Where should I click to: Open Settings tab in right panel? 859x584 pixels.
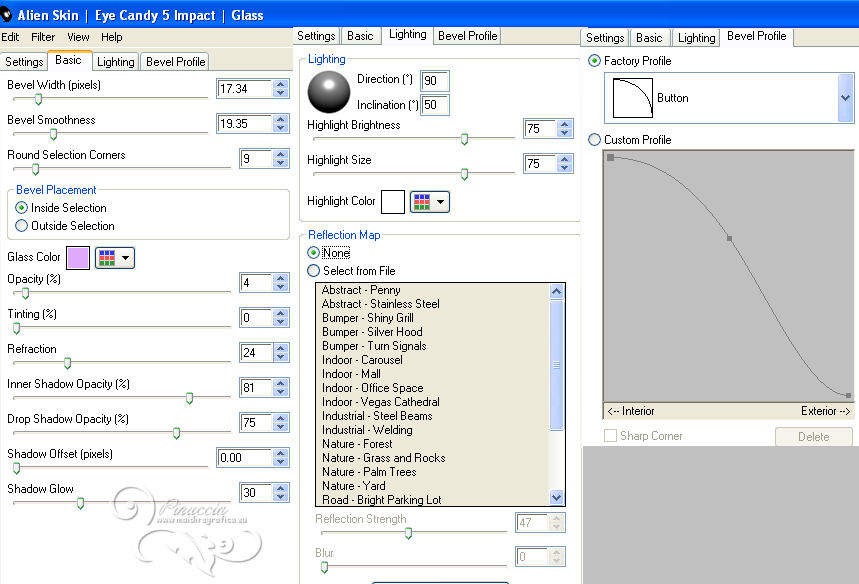[605, 38]
